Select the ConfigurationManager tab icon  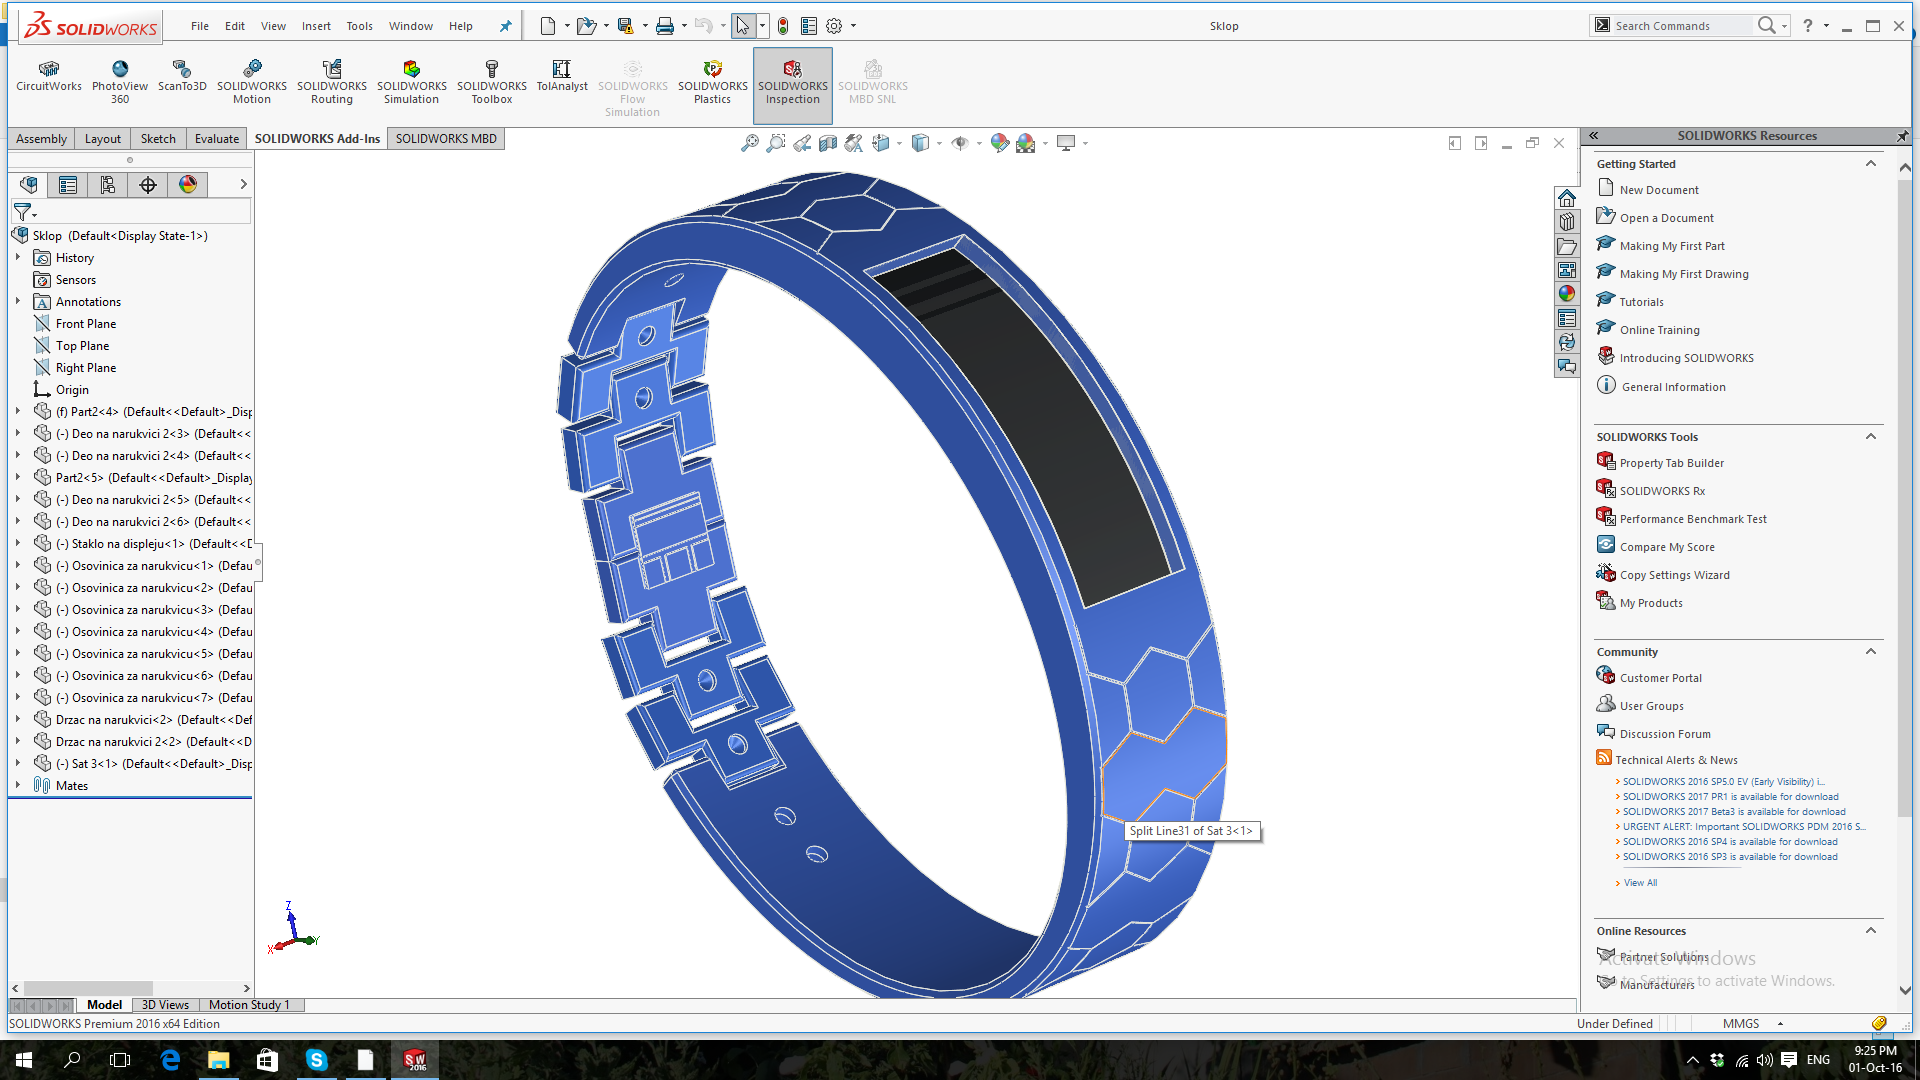click(x=108, y=185)
